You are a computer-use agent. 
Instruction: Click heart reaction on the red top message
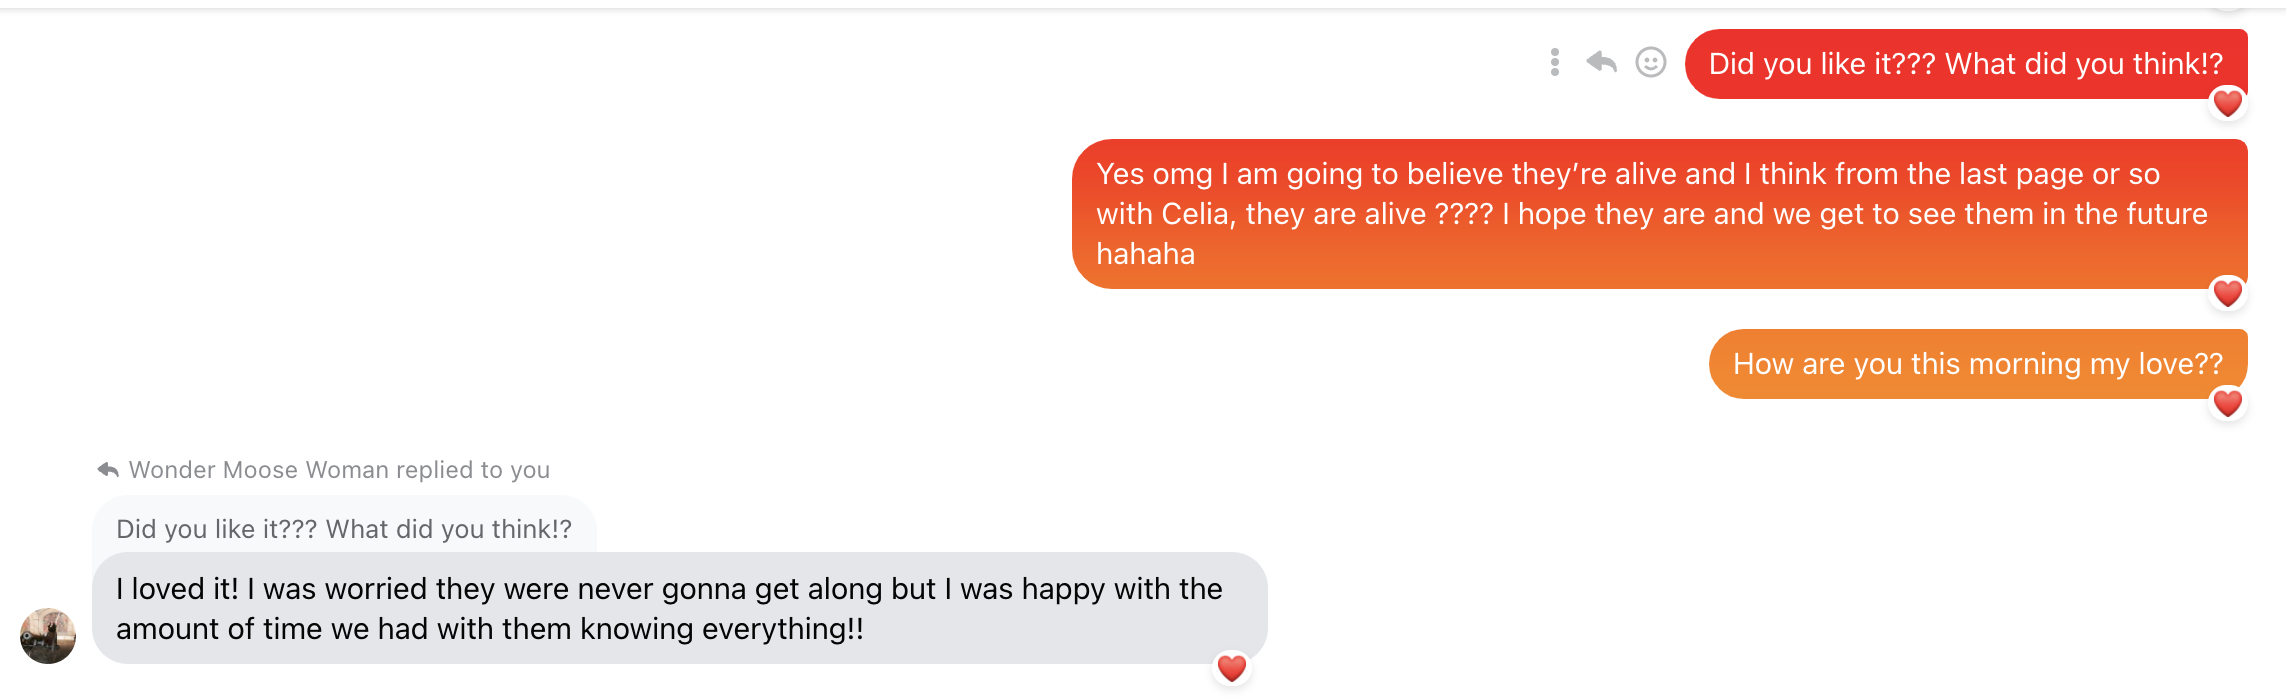pos(2227,104)
